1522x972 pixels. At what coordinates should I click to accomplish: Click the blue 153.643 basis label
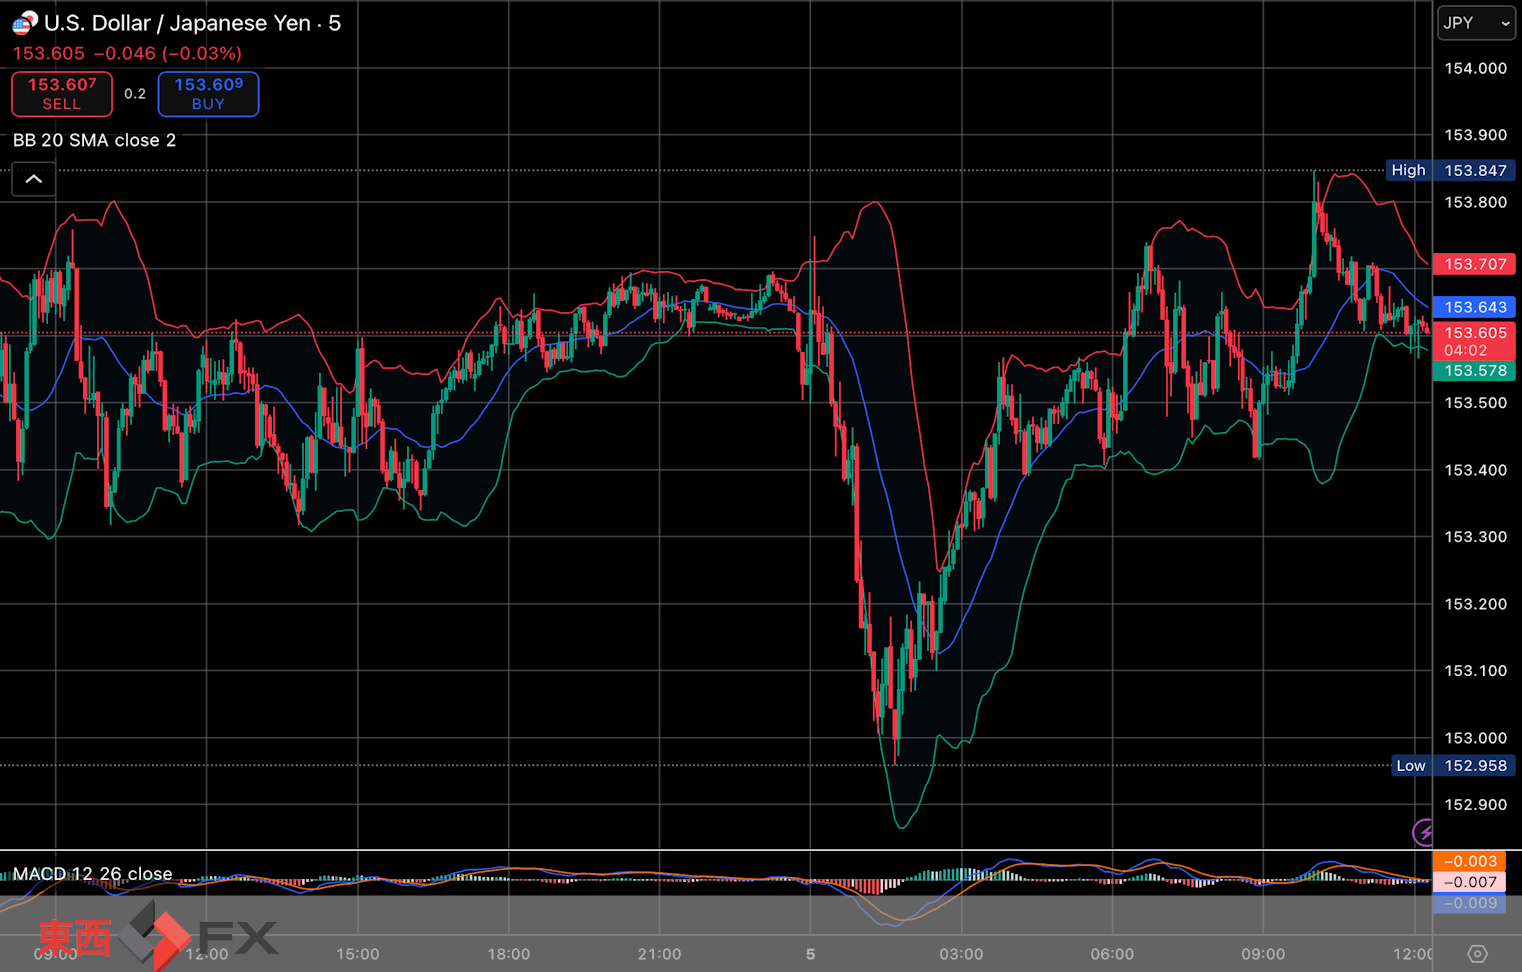tap(1475, 307)
